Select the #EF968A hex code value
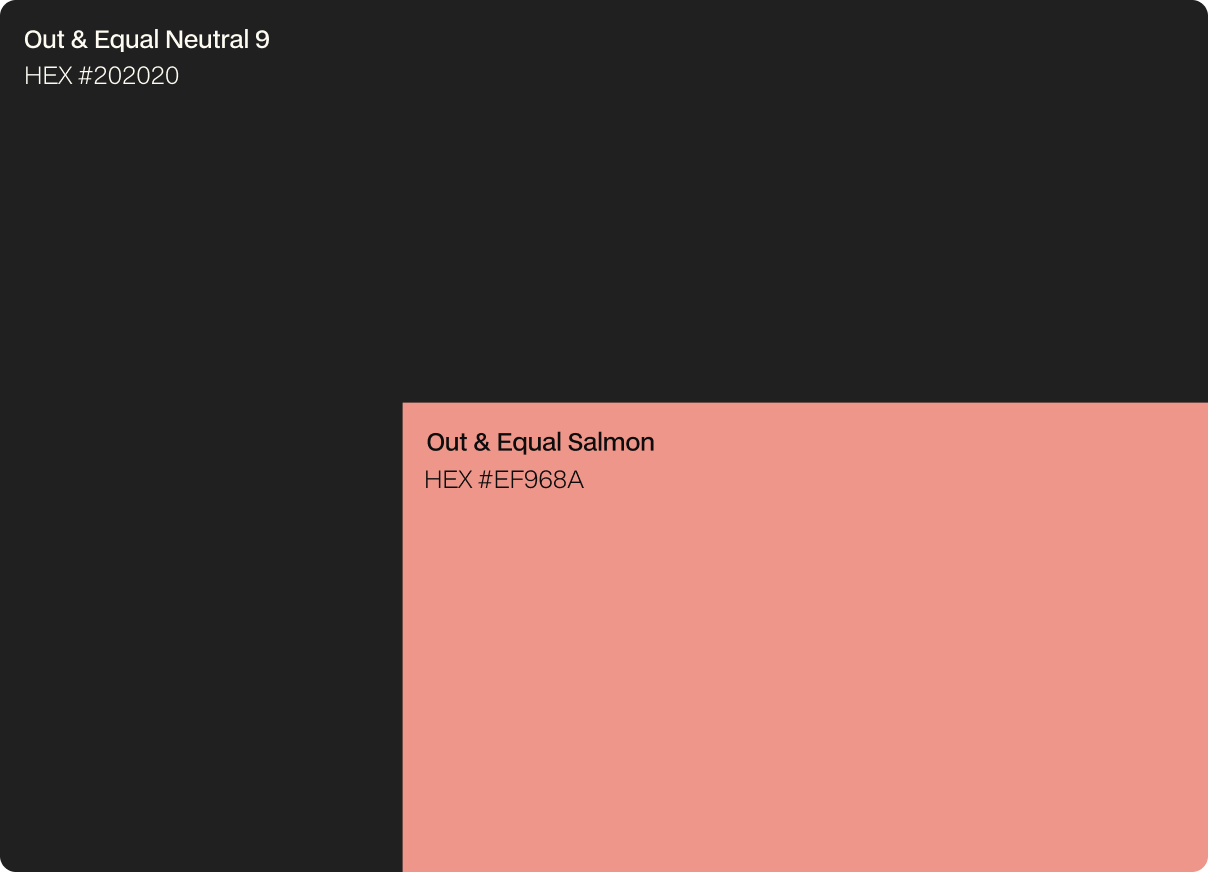Viewport: 1208px width, 872px height. tap(530, 480)
